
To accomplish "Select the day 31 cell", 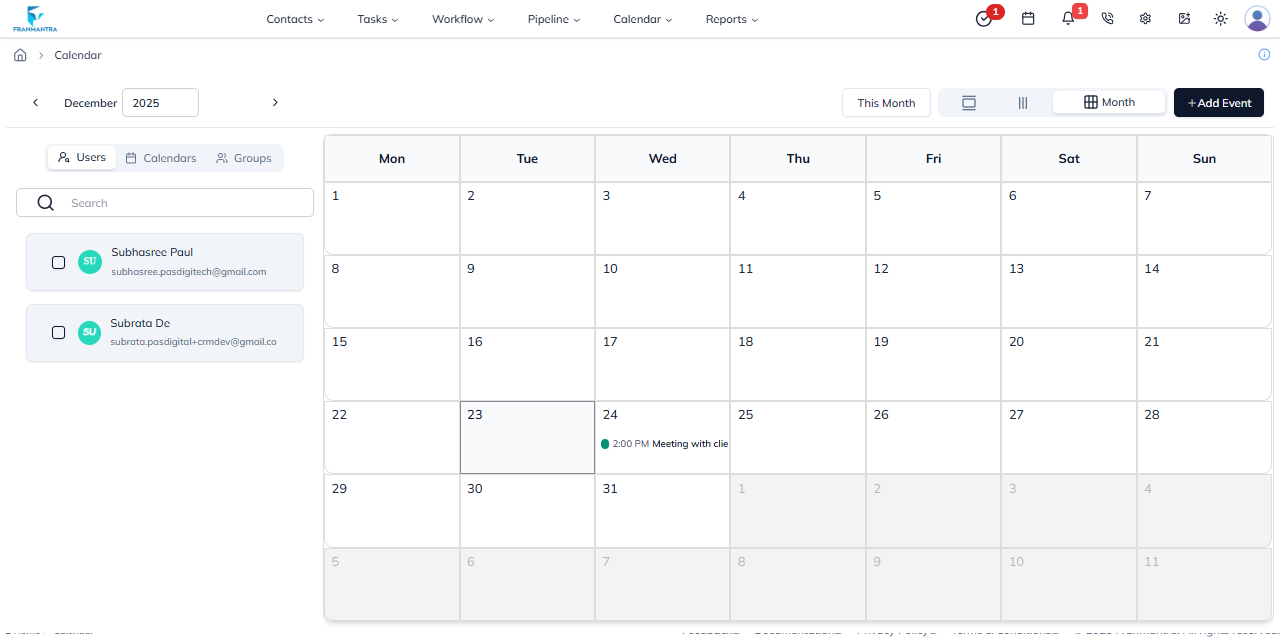I will (662, 511).
